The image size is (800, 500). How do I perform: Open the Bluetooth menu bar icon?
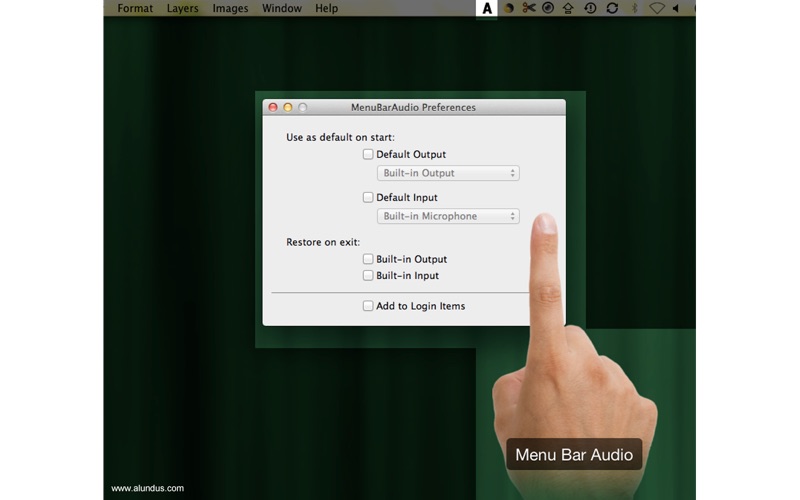point(635,8)
